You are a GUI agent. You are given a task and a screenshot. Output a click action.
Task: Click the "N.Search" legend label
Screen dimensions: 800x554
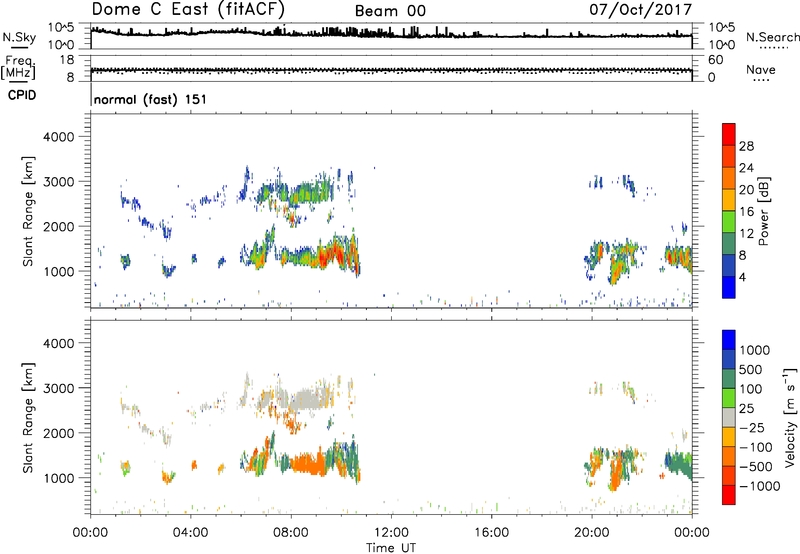(772, 37)
